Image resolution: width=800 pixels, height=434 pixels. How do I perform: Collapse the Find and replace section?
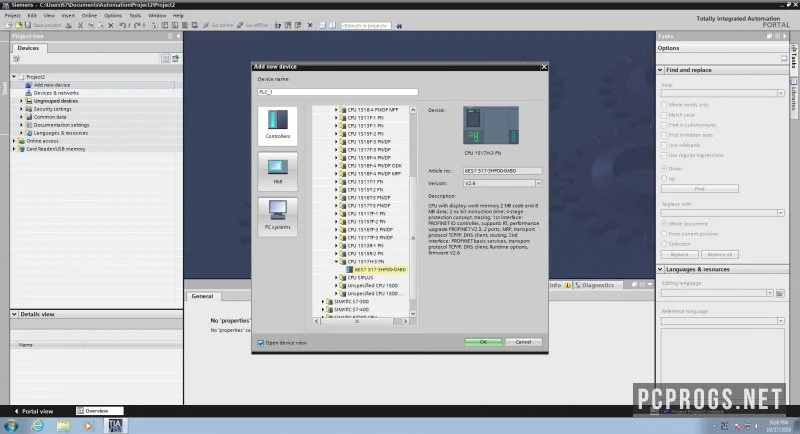[660, 70]
